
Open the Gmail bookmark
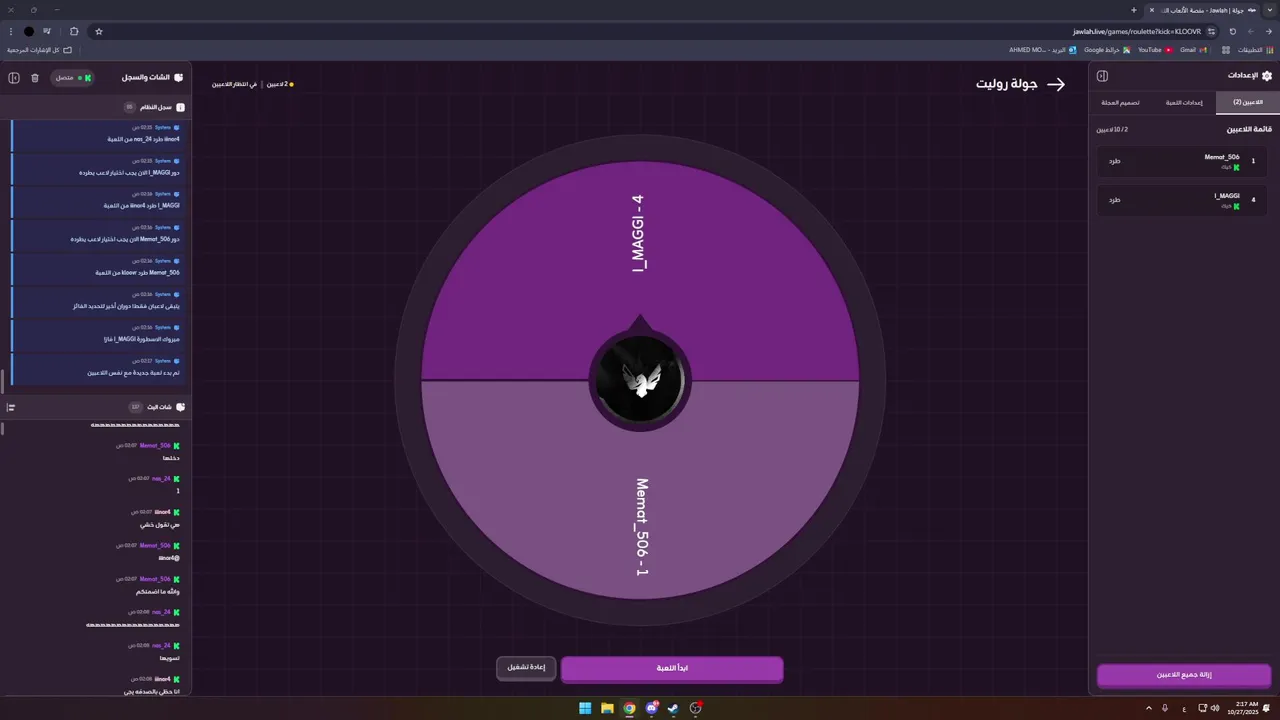[1193, 49]
